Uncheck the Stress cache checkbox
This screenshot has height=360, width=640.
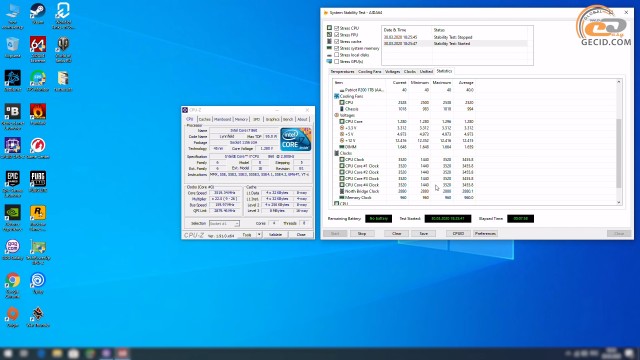337,41
